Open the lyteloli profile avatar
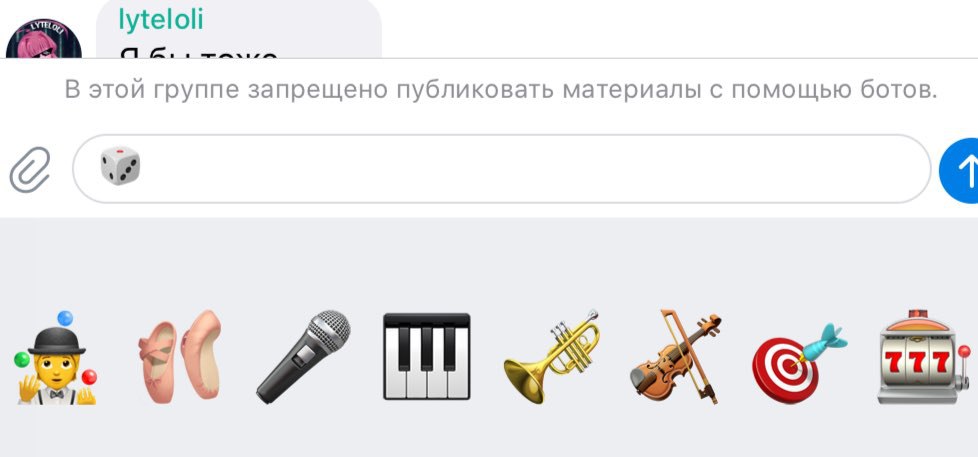This screenshot has width=978, height=457. [44, 39]
